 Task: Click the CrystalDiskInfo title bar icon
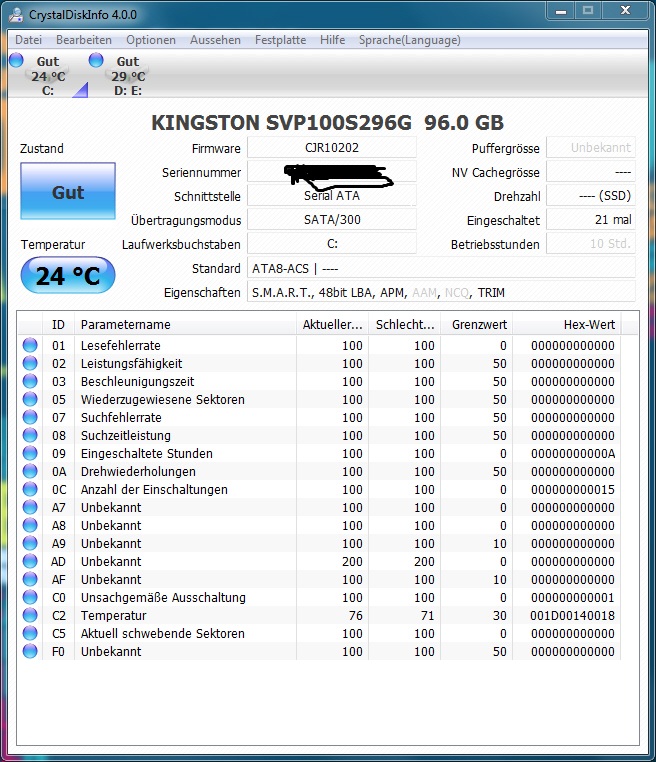(16, 15)
